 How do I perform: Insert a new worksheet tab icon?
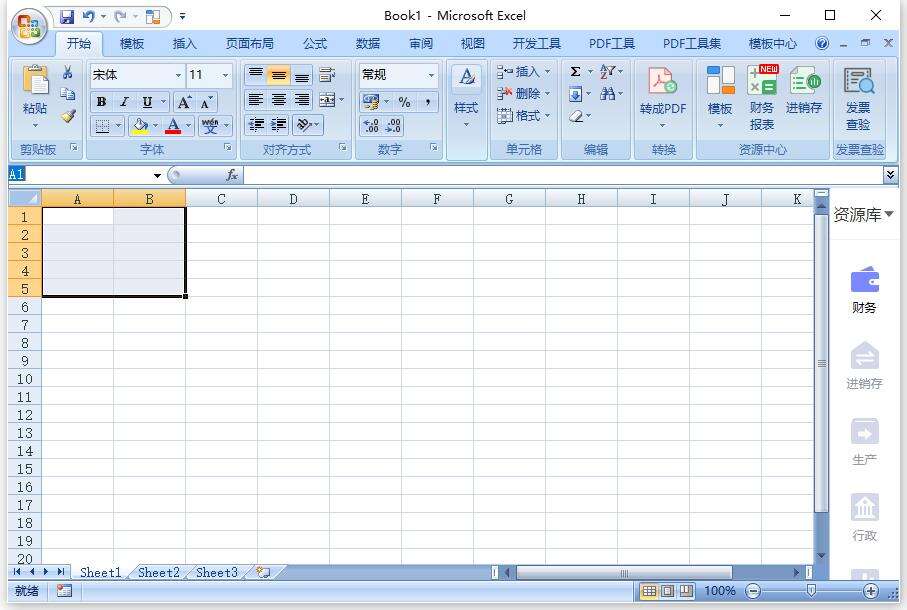263,572
